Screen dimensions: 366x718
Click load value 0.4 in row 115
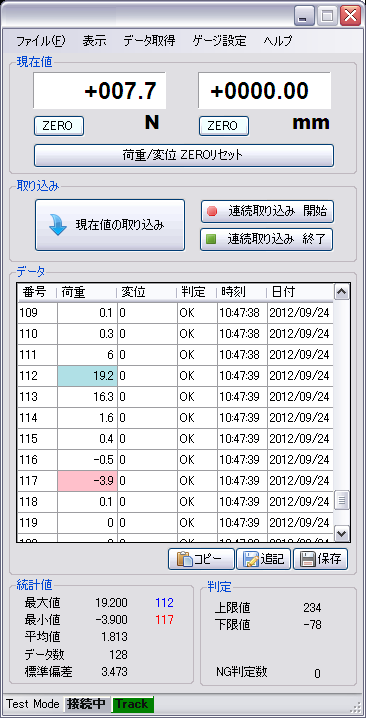click(x=87, y=439)
